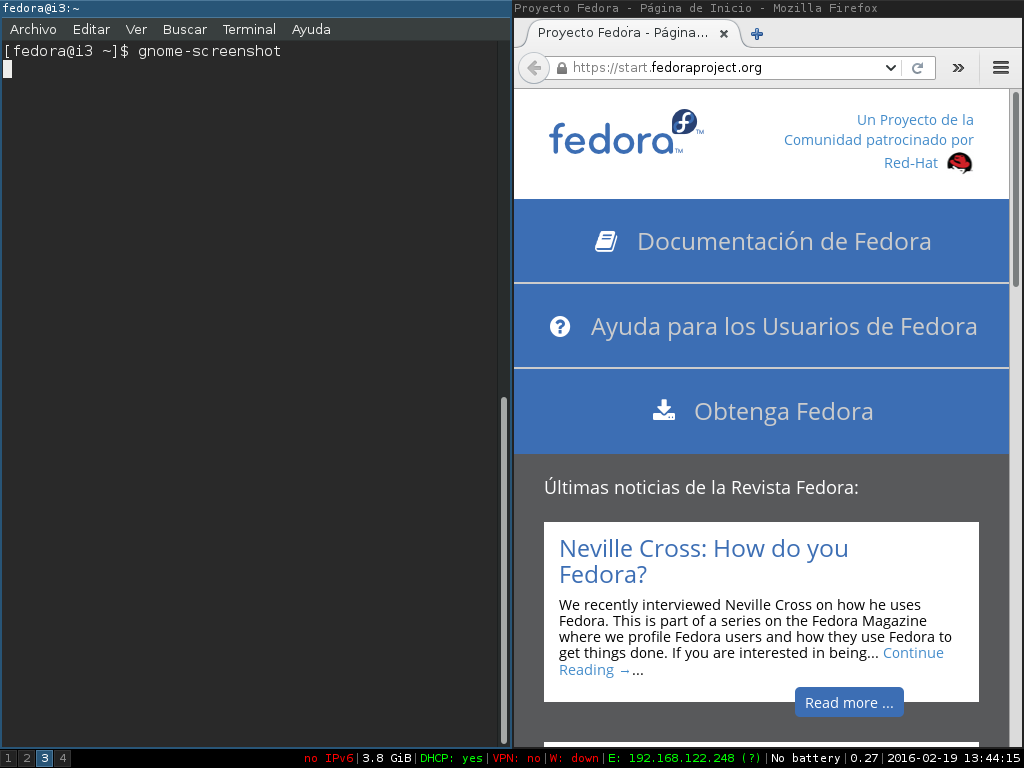The image size is (1024, 768).
Task: Click the URL bar showing start.fedoraproject.org
Action: 725,68
